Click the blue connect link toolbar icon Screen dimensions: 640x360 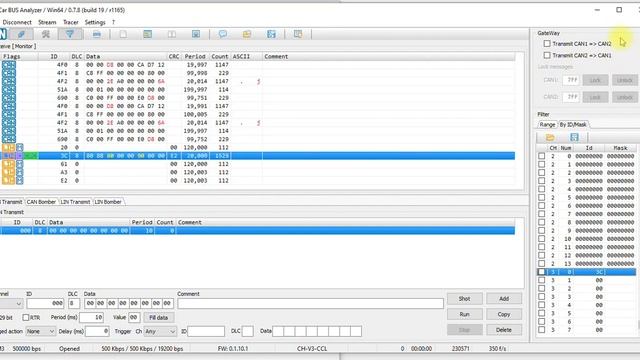click(21, 34)
